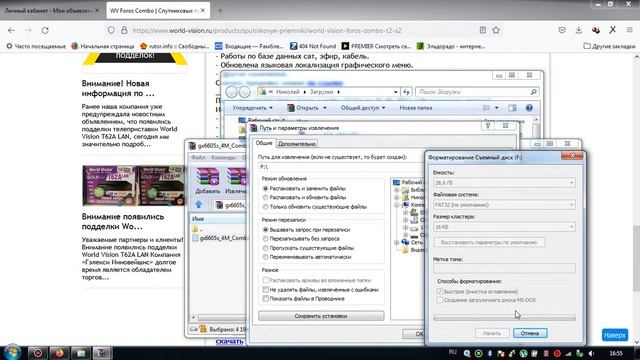Screen dimensions: 640x360
Task: Open Firefox downloads panel
Action: [579, 30]
